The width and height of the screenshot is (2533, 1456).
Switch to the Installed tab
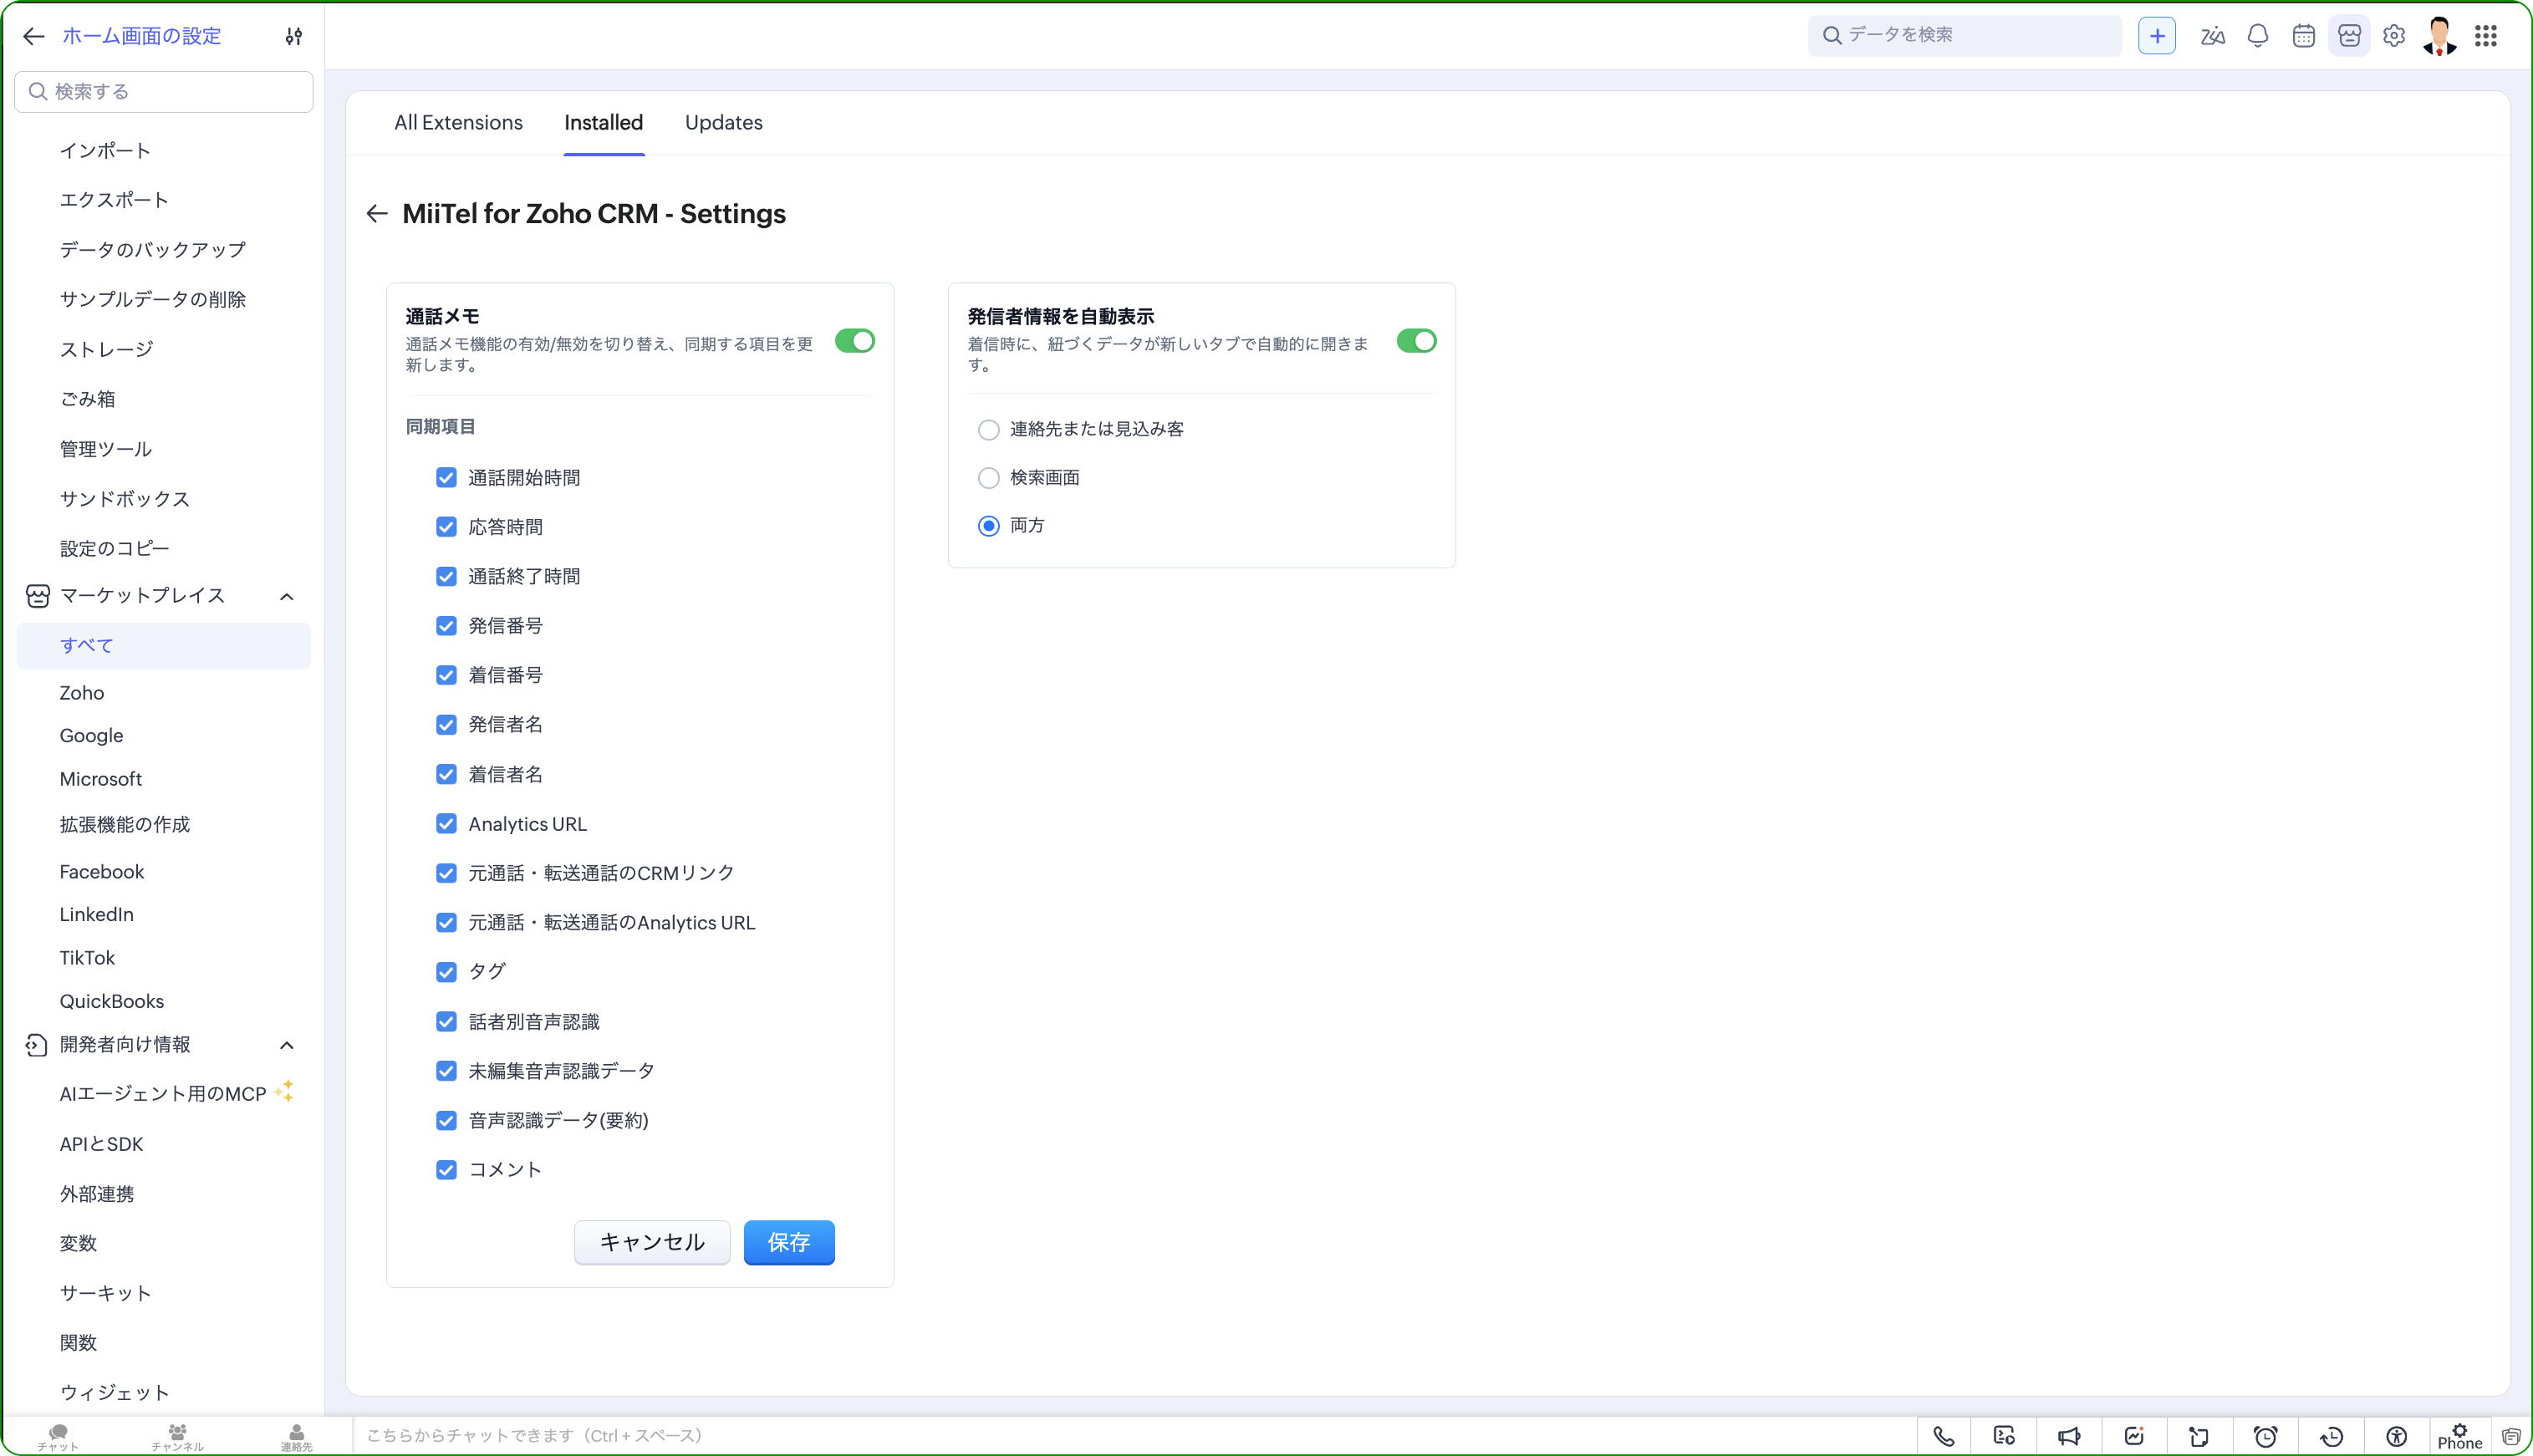click(603, 122)
